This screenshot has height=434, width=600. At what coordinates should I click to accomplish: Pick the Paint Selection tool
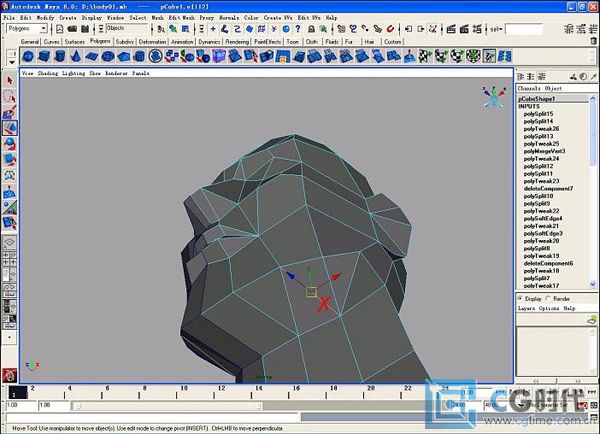point(10,112)
